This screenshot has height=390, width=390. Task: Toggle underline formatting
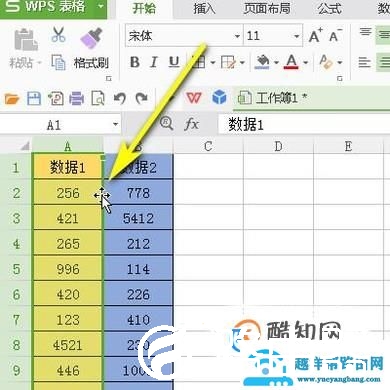(174, 62)
